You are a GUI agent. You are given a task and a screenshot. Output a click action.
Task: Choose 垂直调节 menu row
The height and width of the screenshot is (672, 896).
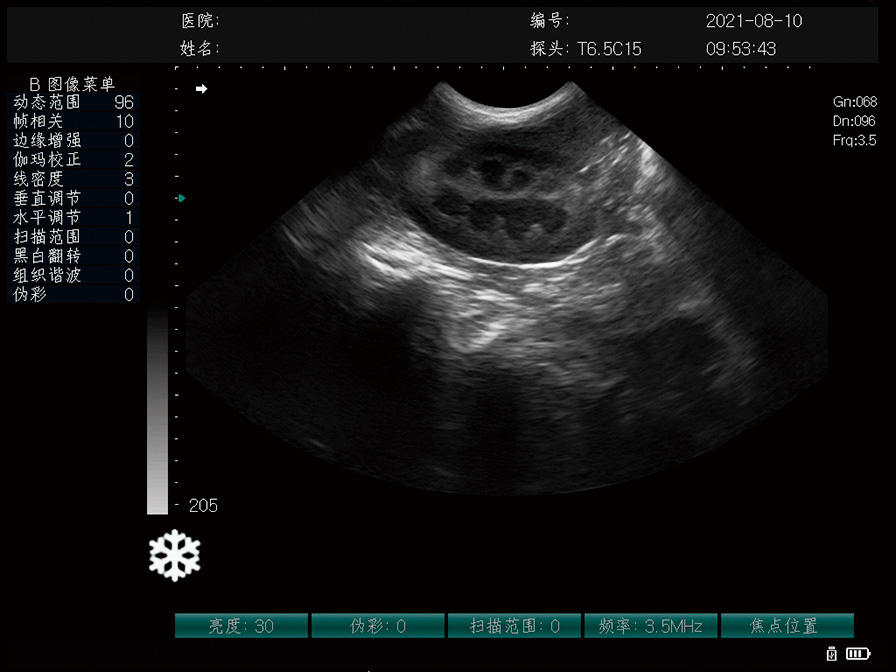point(73,198)
